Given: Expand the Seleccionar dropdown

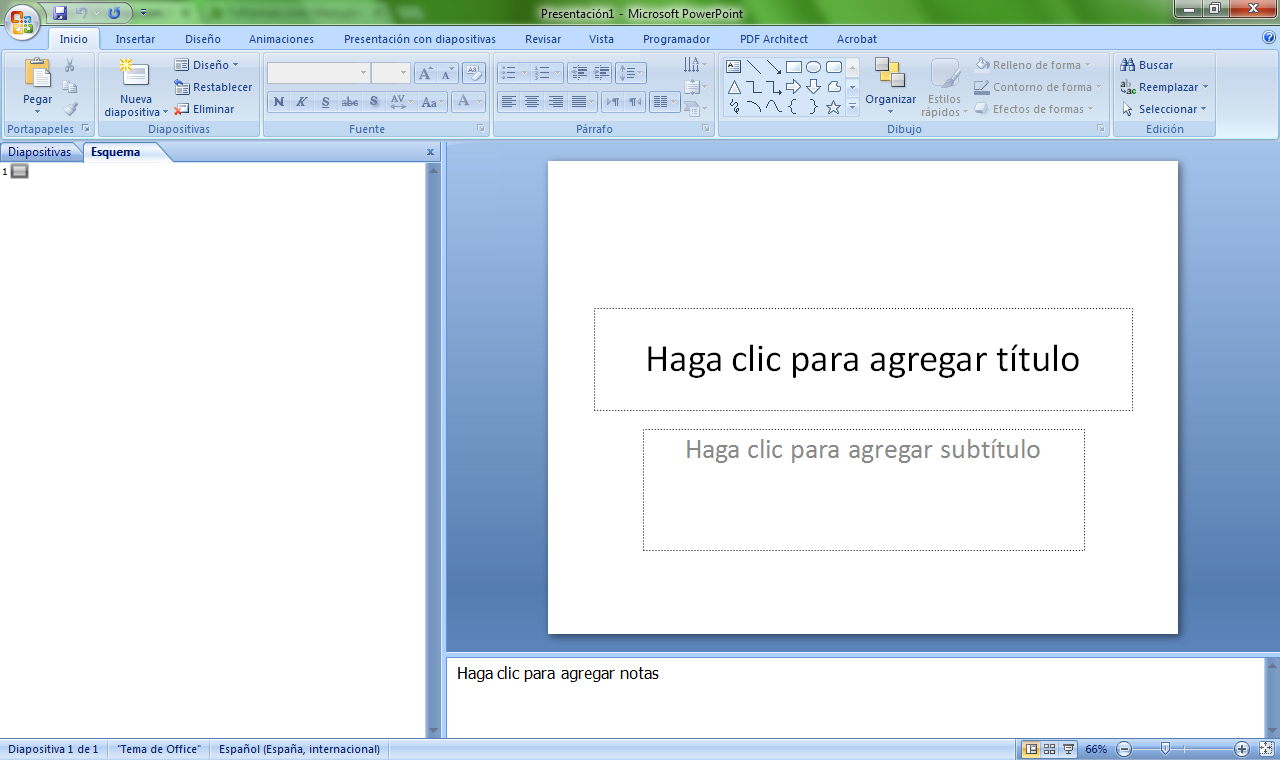Looking at the screenshot, I should click(1203, 109).
